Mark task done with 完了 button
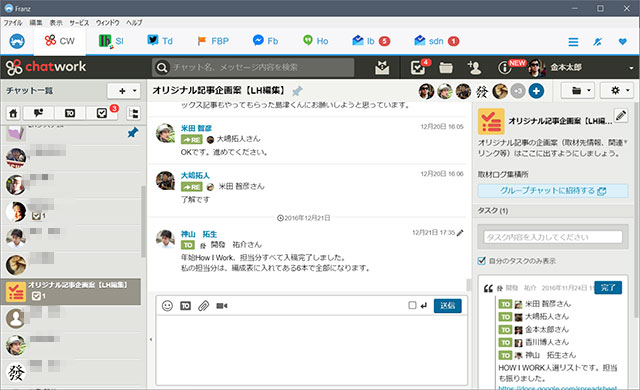The image size is (640, 390). (608, 288)
